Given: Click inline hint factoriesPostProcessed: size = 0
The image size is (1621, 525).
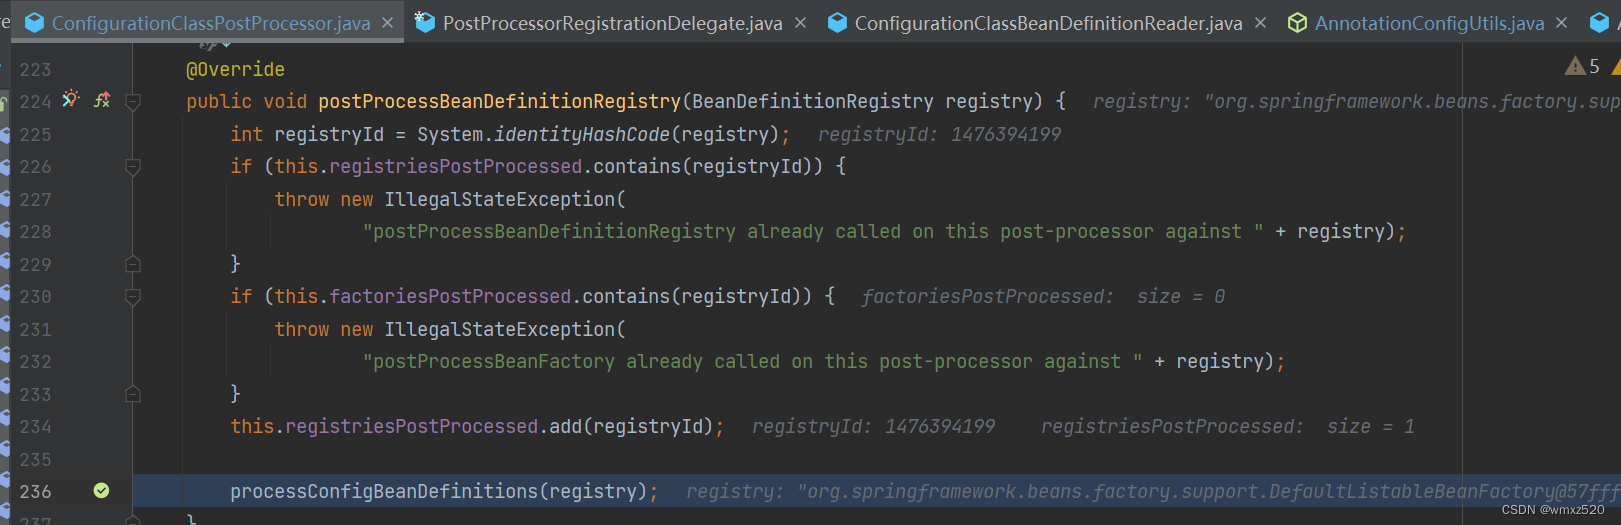Looking at the screenshot, I should click(1043, 296).
